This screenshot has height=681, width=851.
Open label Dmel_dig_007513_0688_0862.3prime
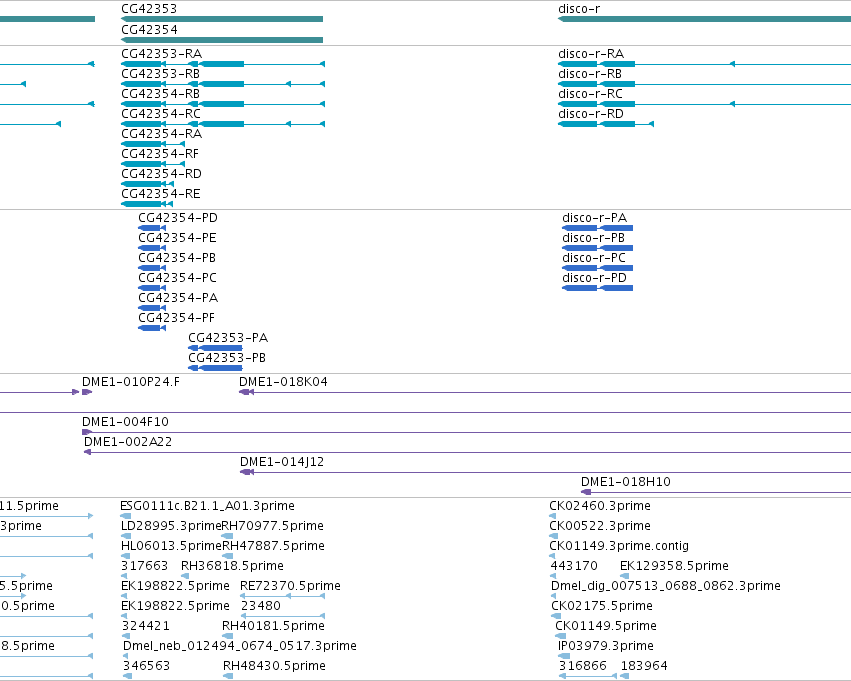[666, 586]
